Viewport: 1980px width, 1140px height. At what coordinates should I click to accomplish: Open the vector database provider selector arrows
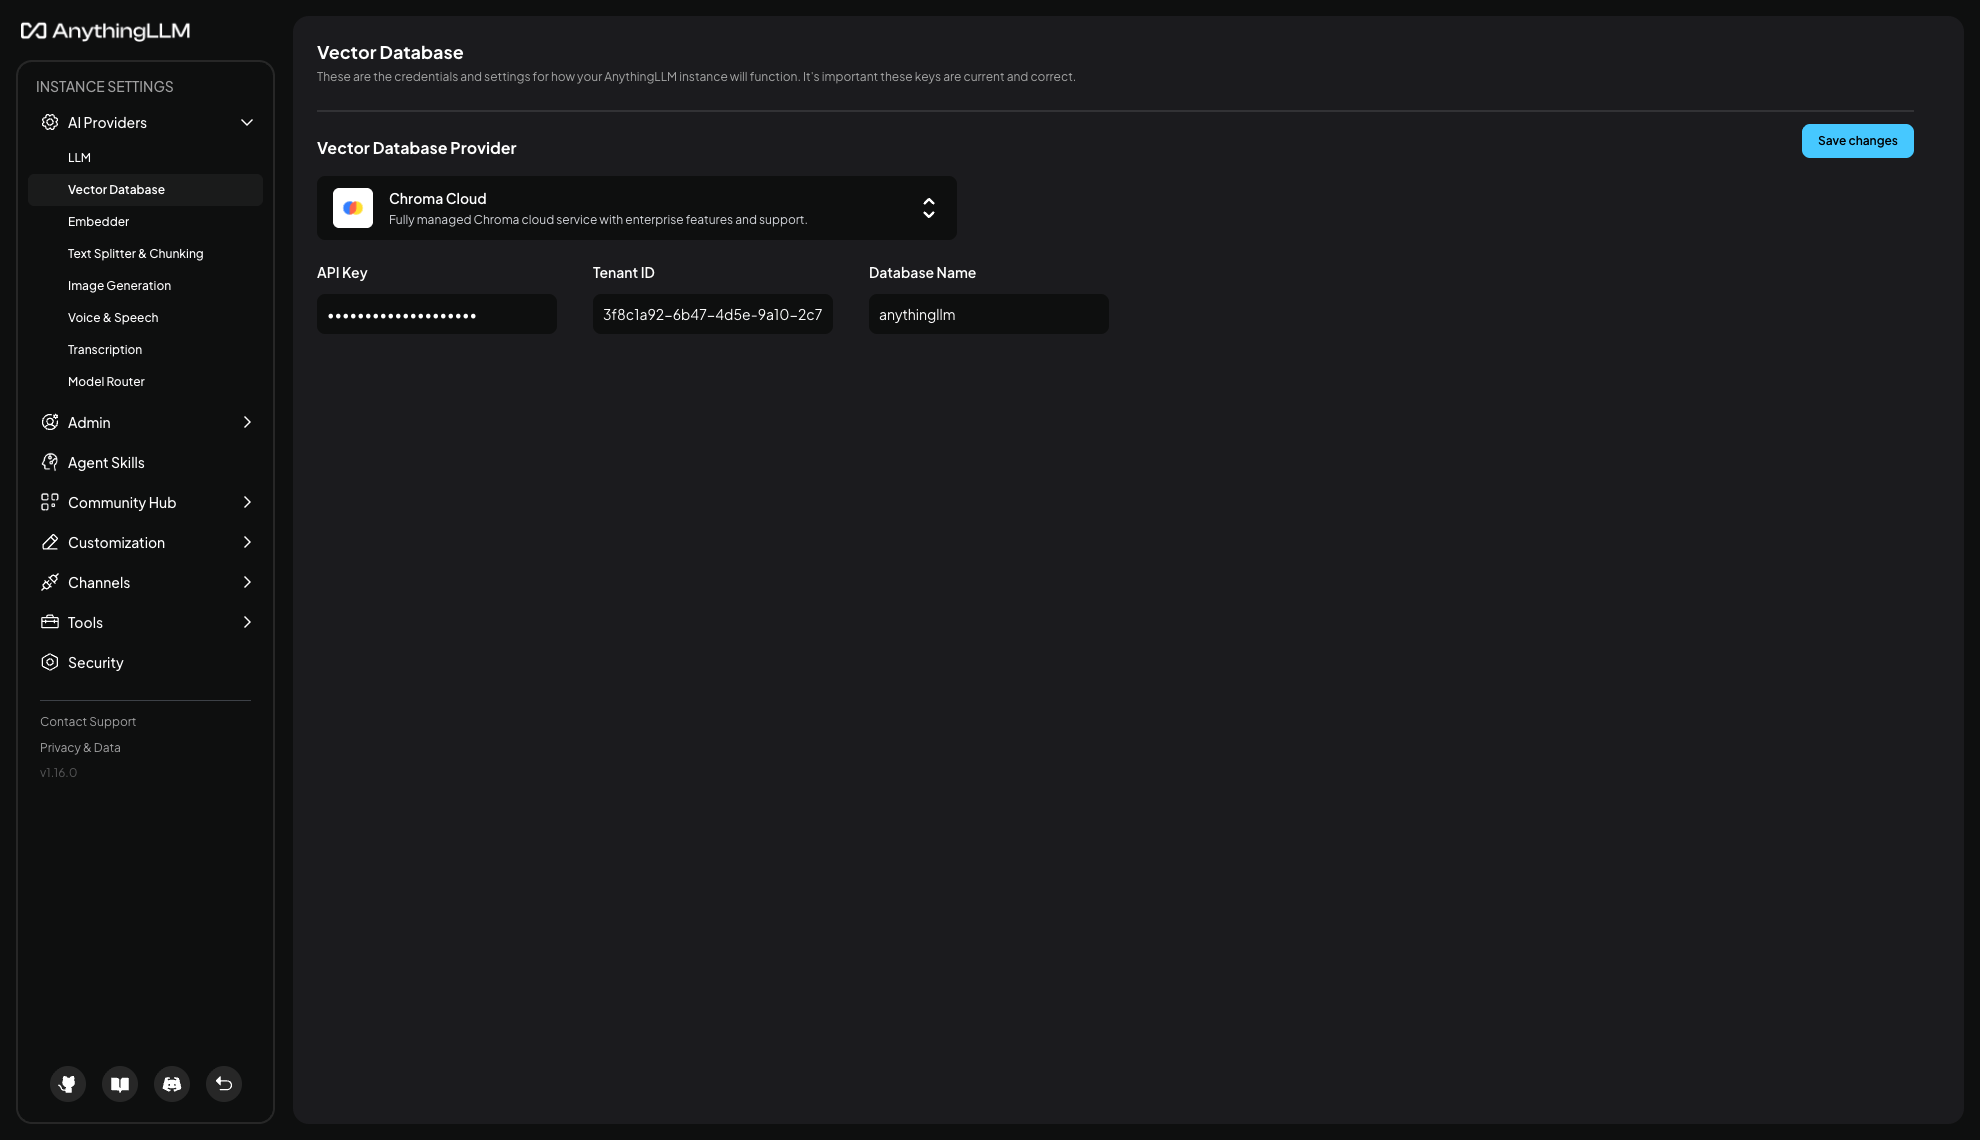click(929, 208)
